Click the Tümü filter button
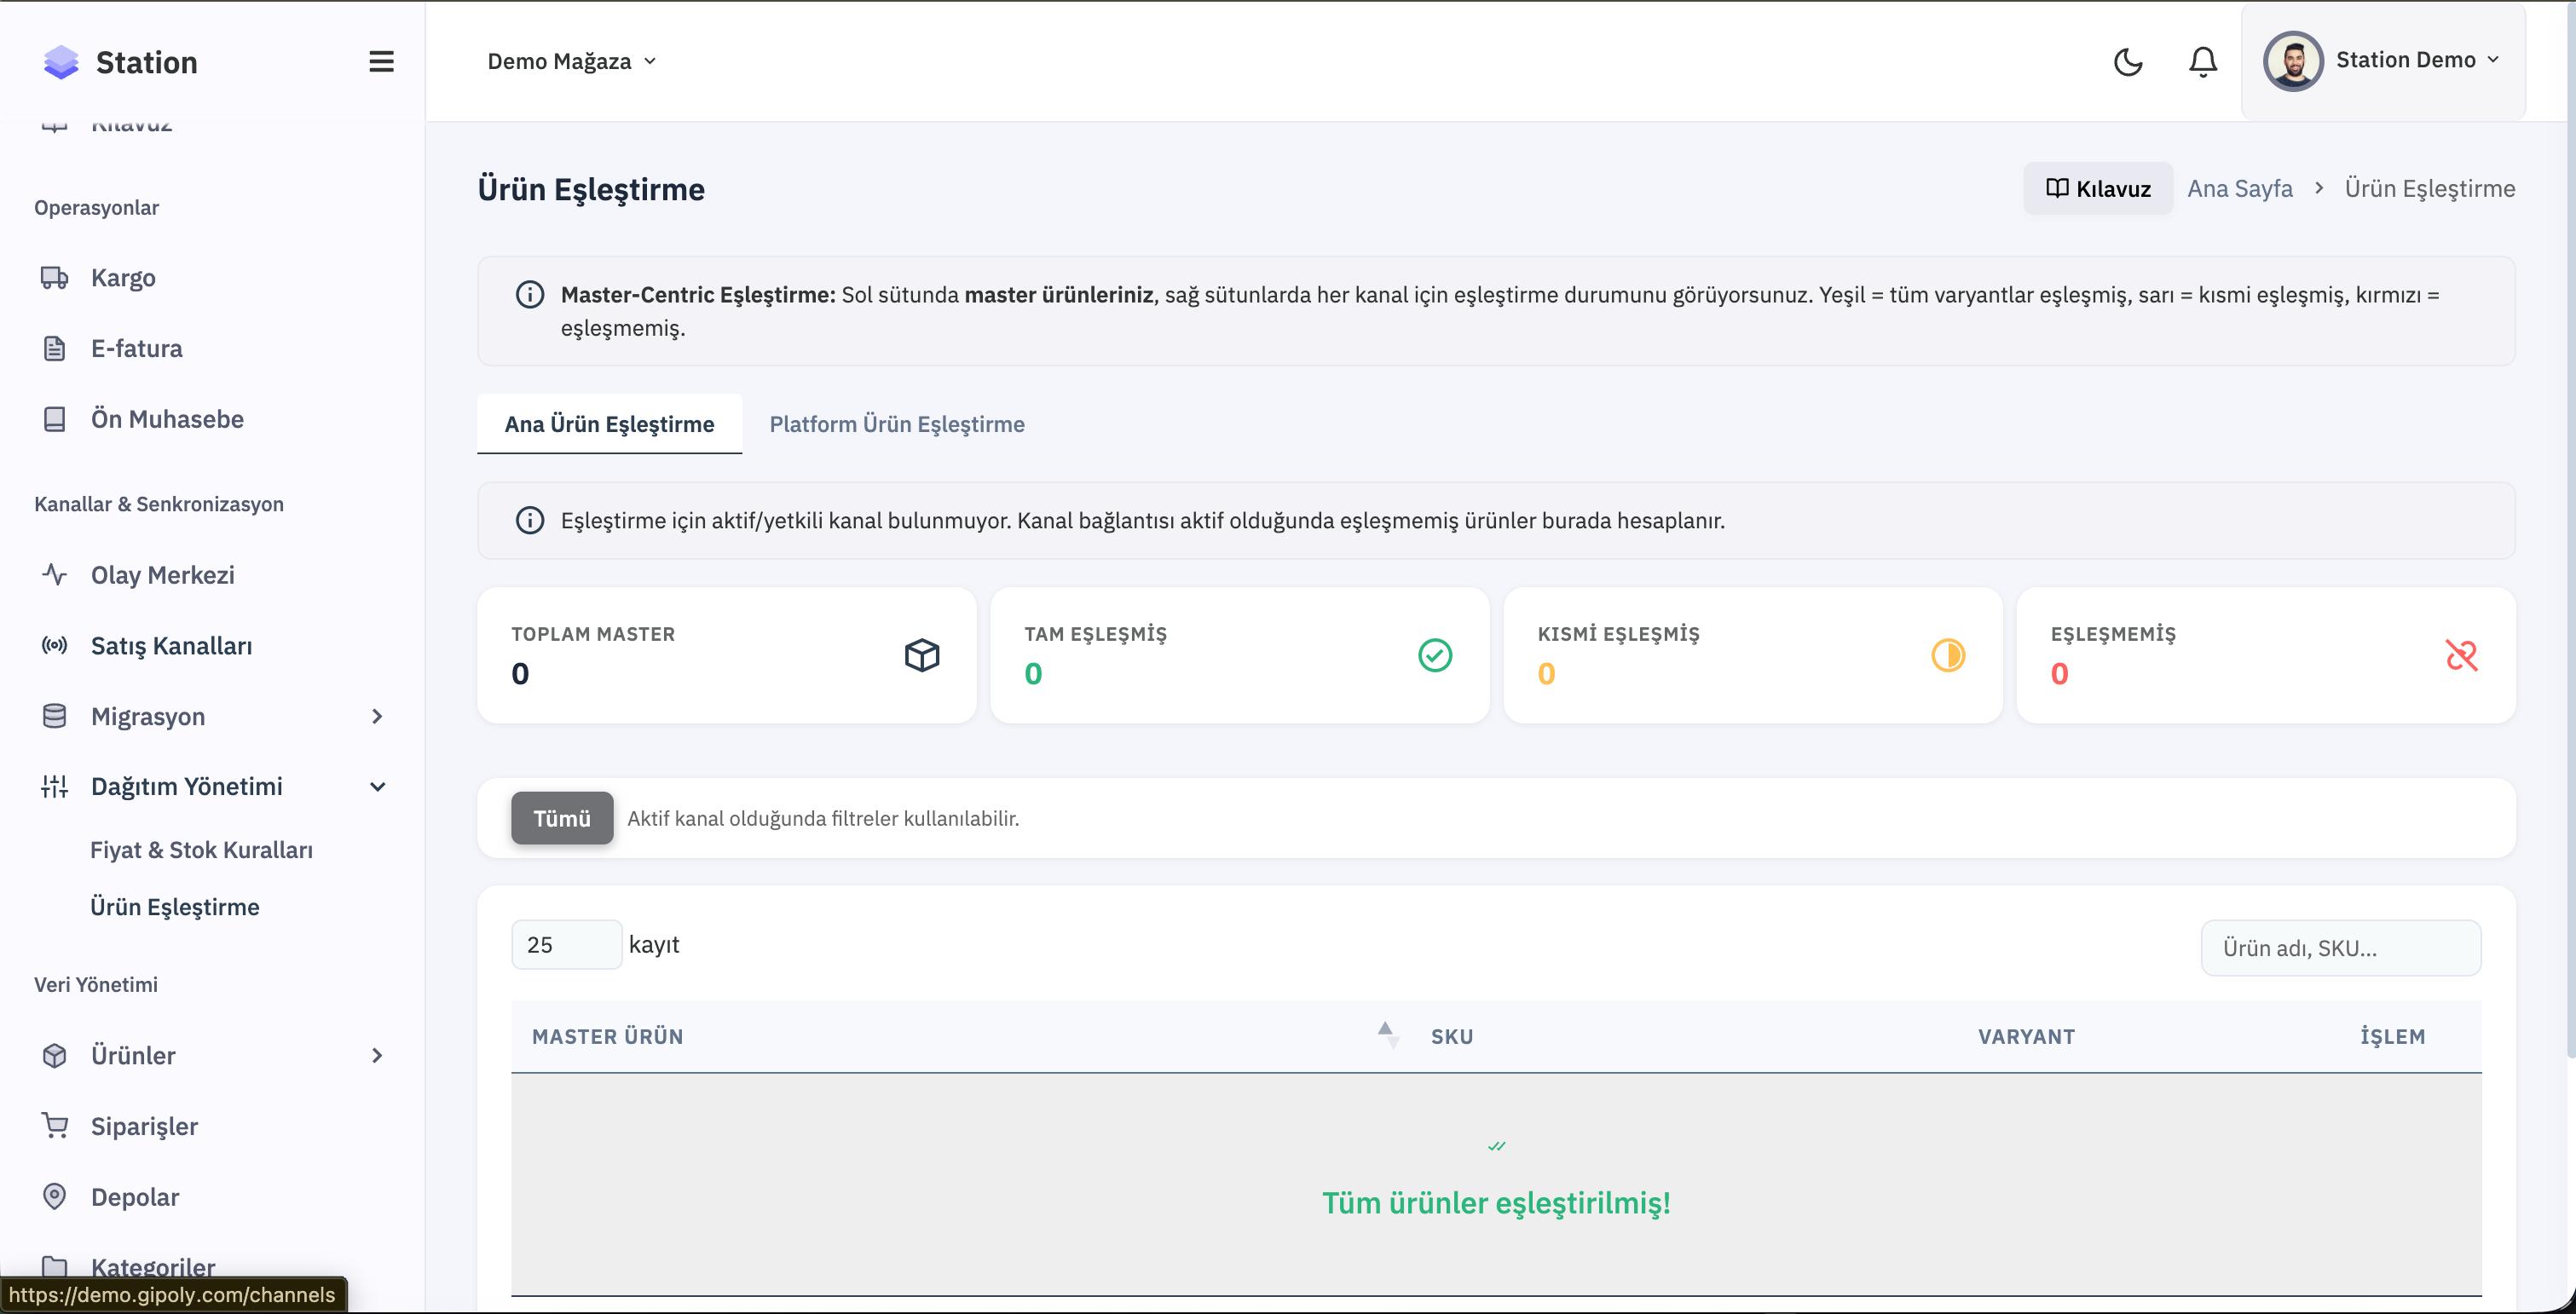This screenshot has height=1314, width=2576. (x=562, y=818)
